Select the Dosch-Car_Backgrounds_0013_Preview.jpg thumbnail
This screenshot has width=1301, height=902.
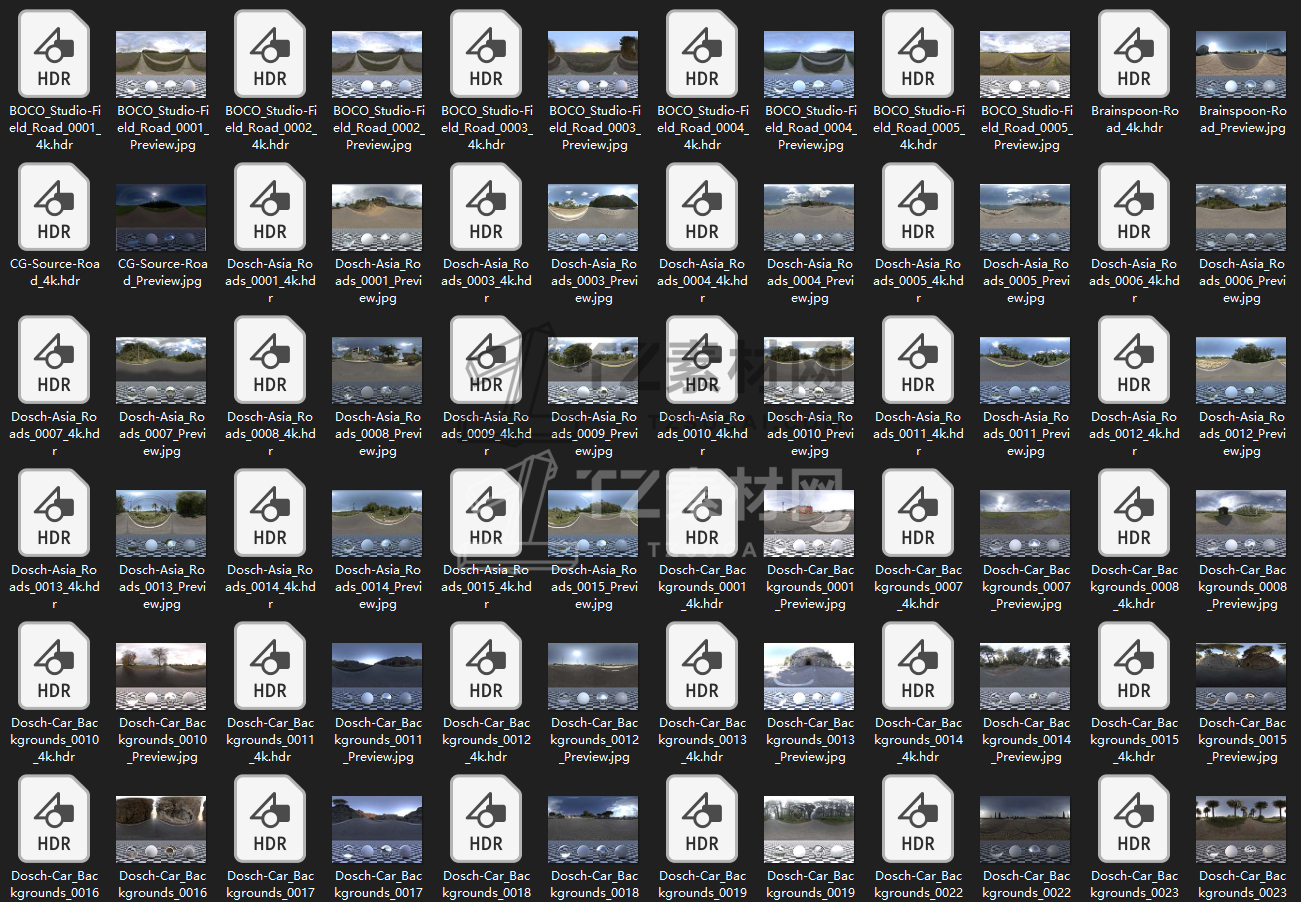click(x=810, y=676)
